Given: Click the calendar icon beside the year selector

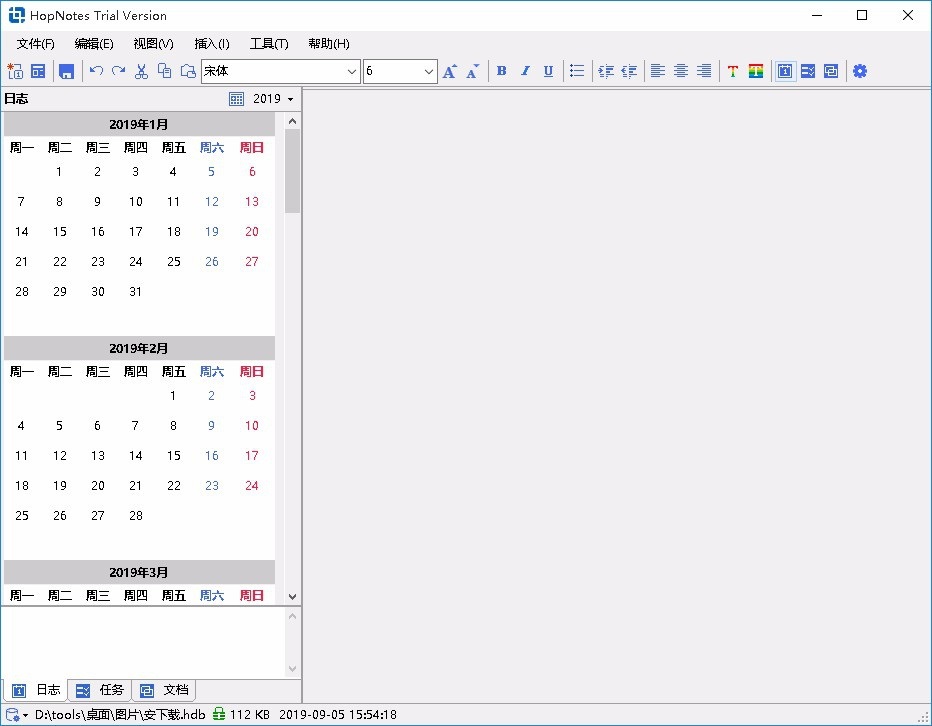Looking at the screenshot, I should click(x=236, y=98).
